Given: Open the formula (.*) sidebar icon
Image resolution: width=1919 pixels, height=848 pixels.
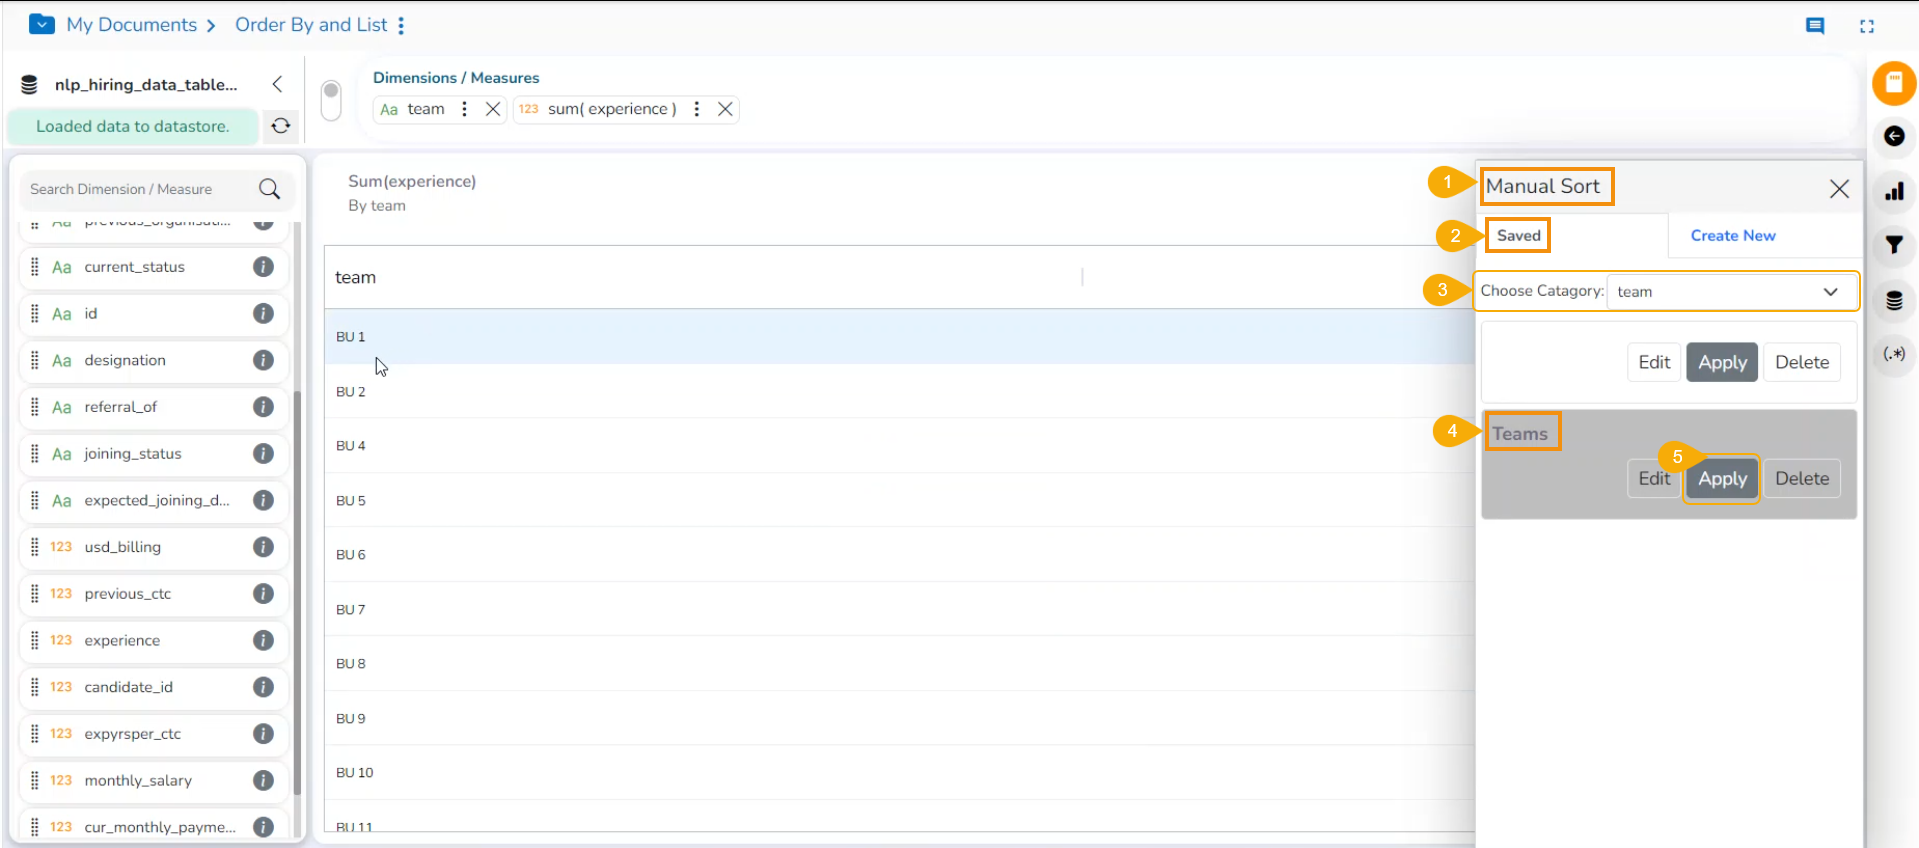Looking at the screenshot, I should click(x=1894, y=354).
